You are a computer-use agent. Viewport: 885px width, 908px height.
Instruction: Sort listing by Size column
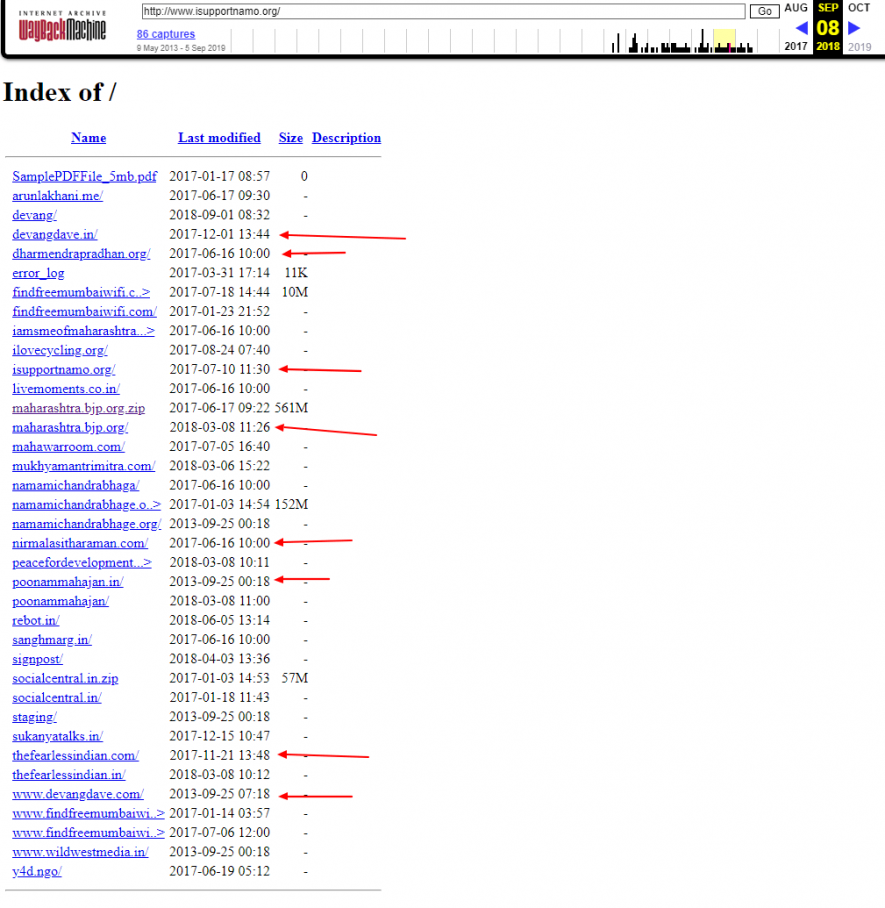coord(291,138)
